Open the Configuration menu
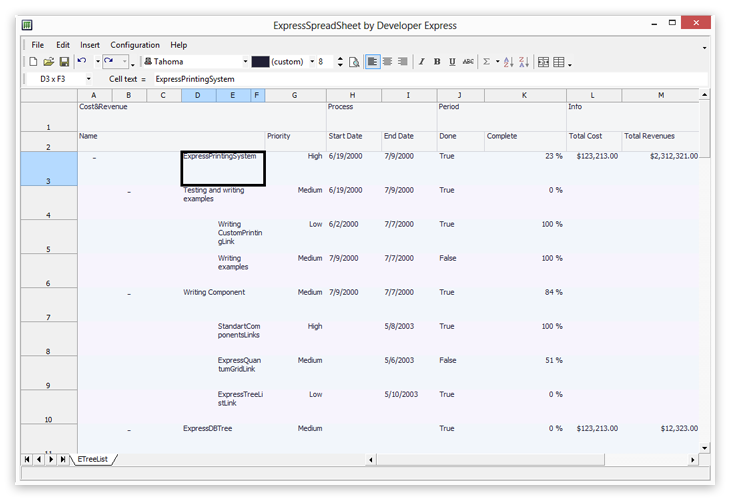Viewport: 730px width, 500px height. 135,45
